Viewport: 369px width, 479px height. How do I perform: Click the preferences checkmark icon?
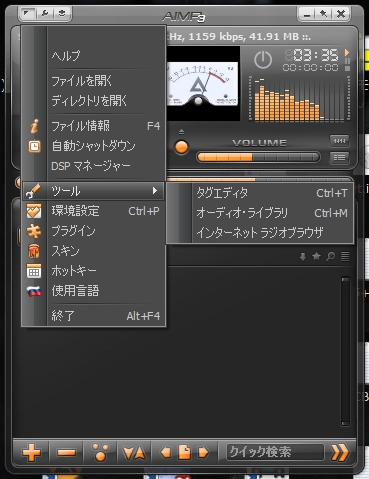coord(34,211)
